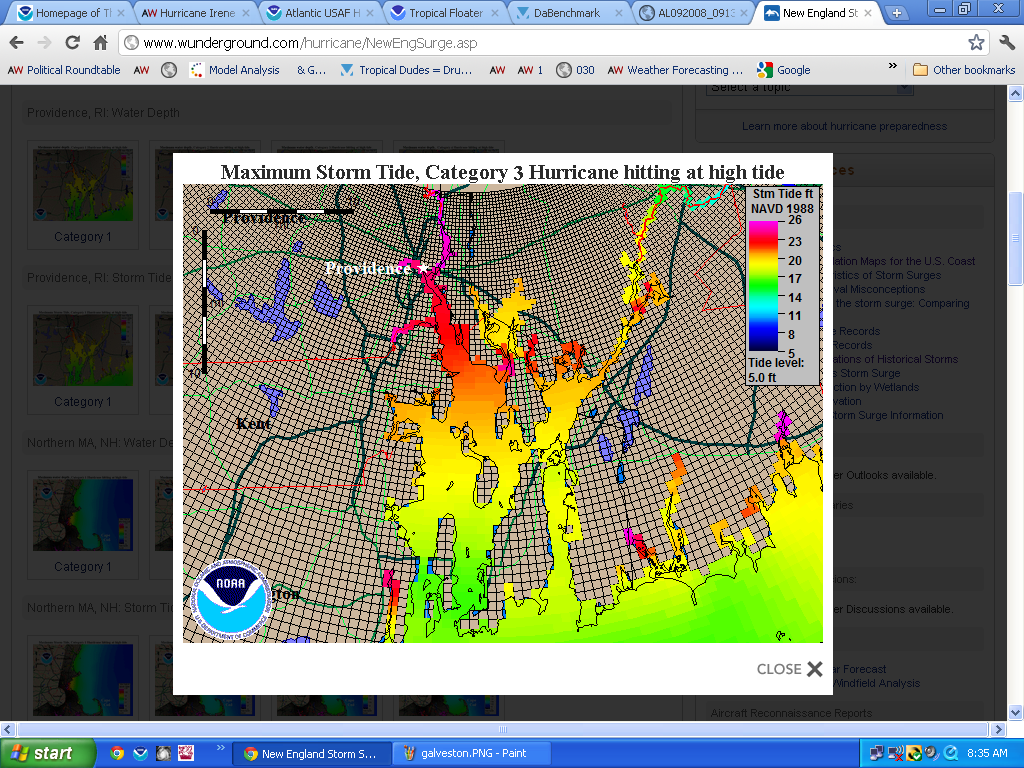Viewport: 1024px width, 768px height.
Task: Close the 'Atlantic USAF H' tab
Action: 370,13
